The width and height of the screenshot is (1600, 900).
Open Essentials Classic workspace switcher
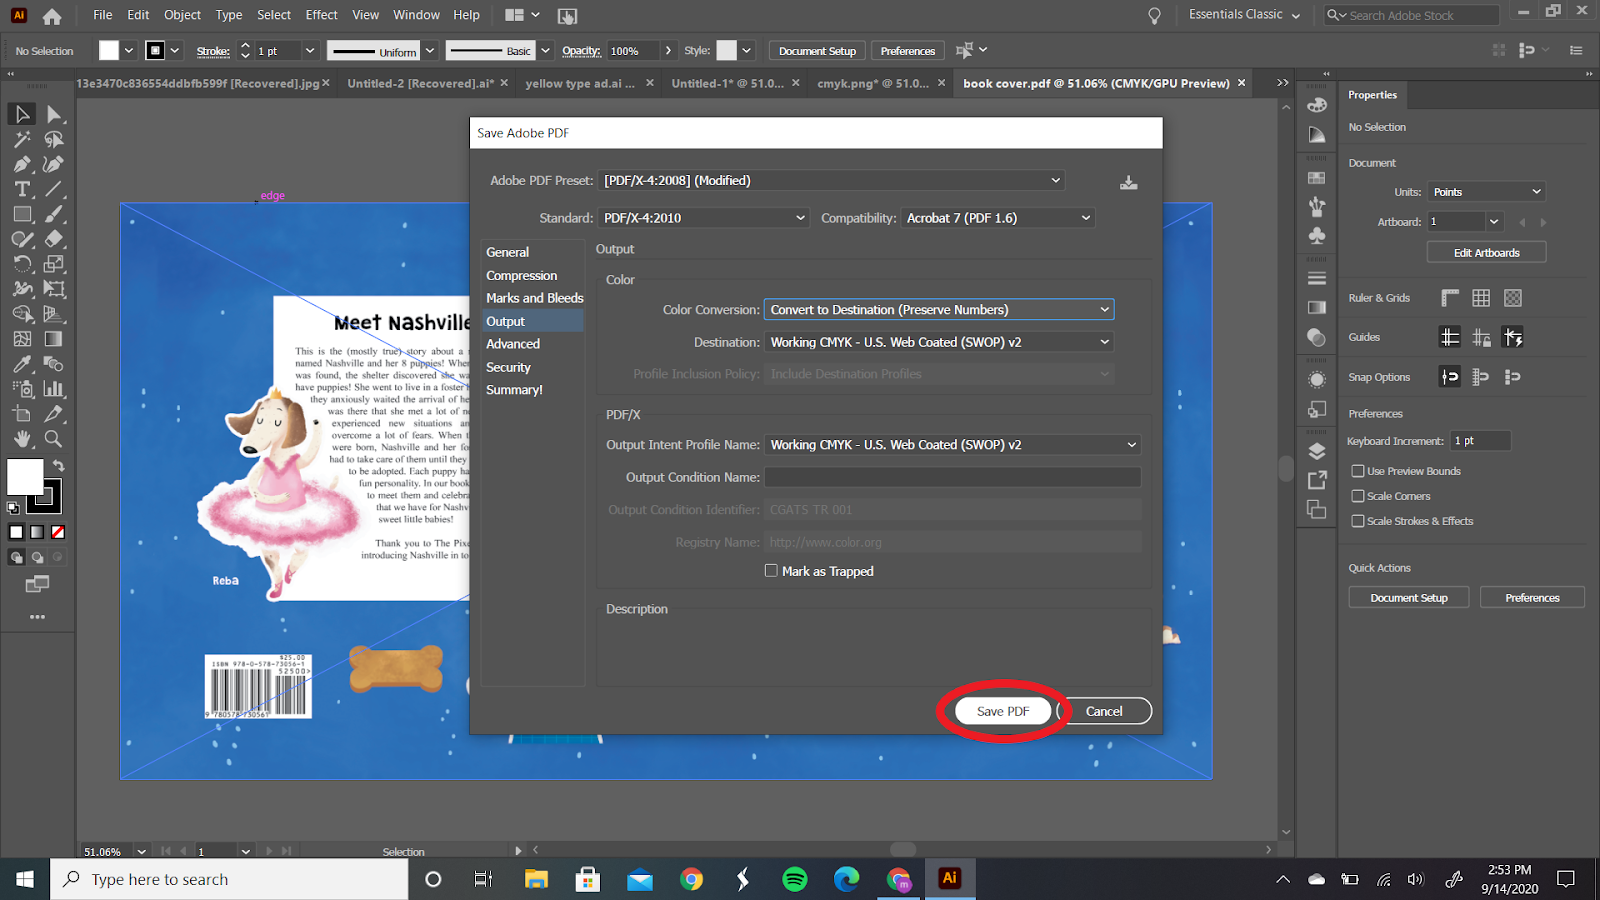pyautogui.click(x=1244, y=15)
